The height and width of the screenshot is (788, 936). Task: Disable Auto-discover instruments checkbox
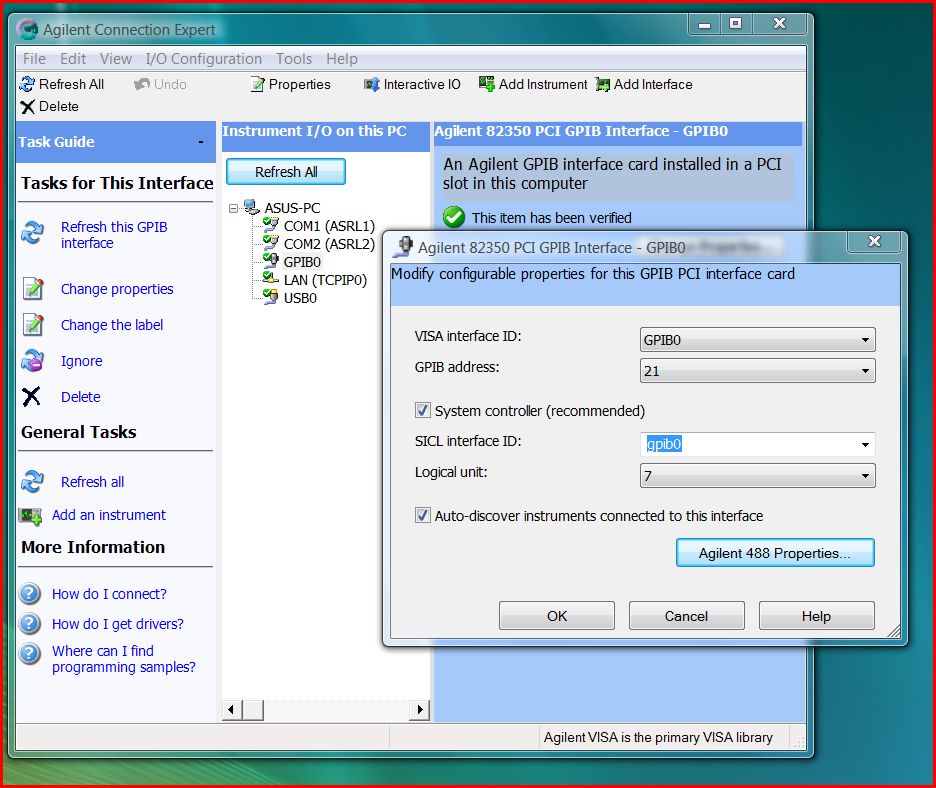[422, 516]
